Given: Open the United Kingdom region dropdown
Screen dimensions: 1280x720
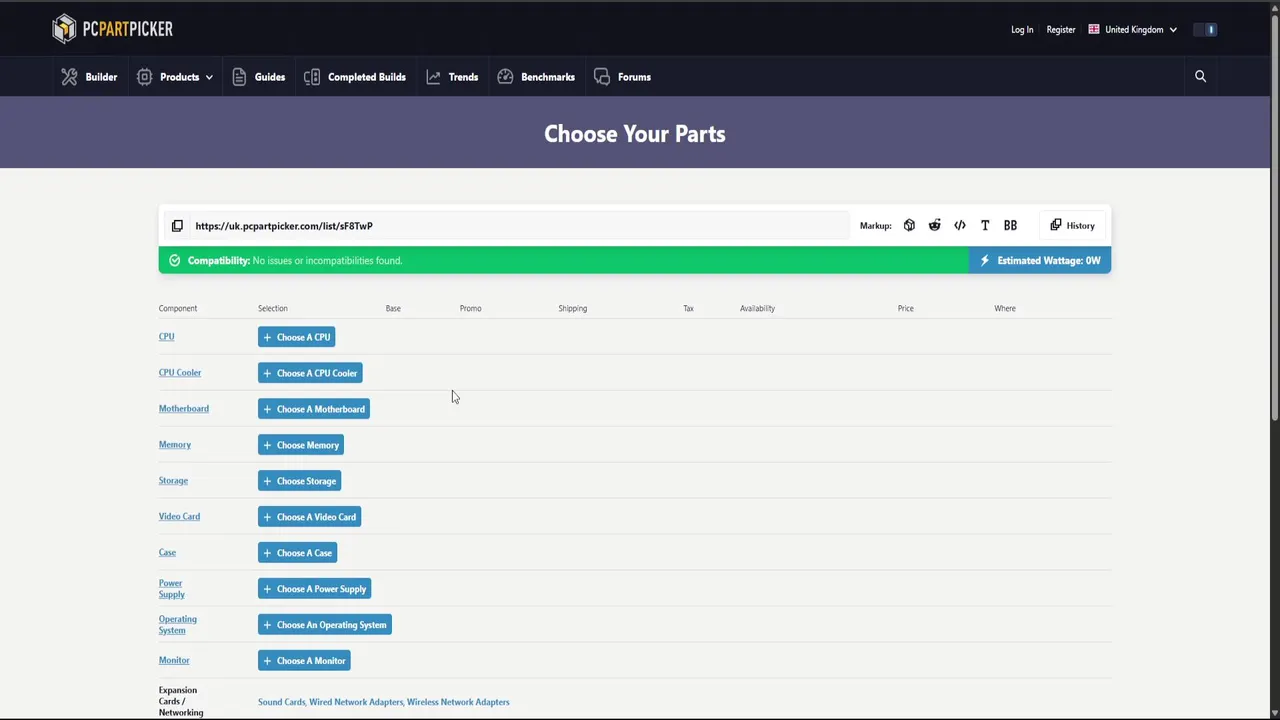Looking at the screenshot, I should pos(1133,30).
